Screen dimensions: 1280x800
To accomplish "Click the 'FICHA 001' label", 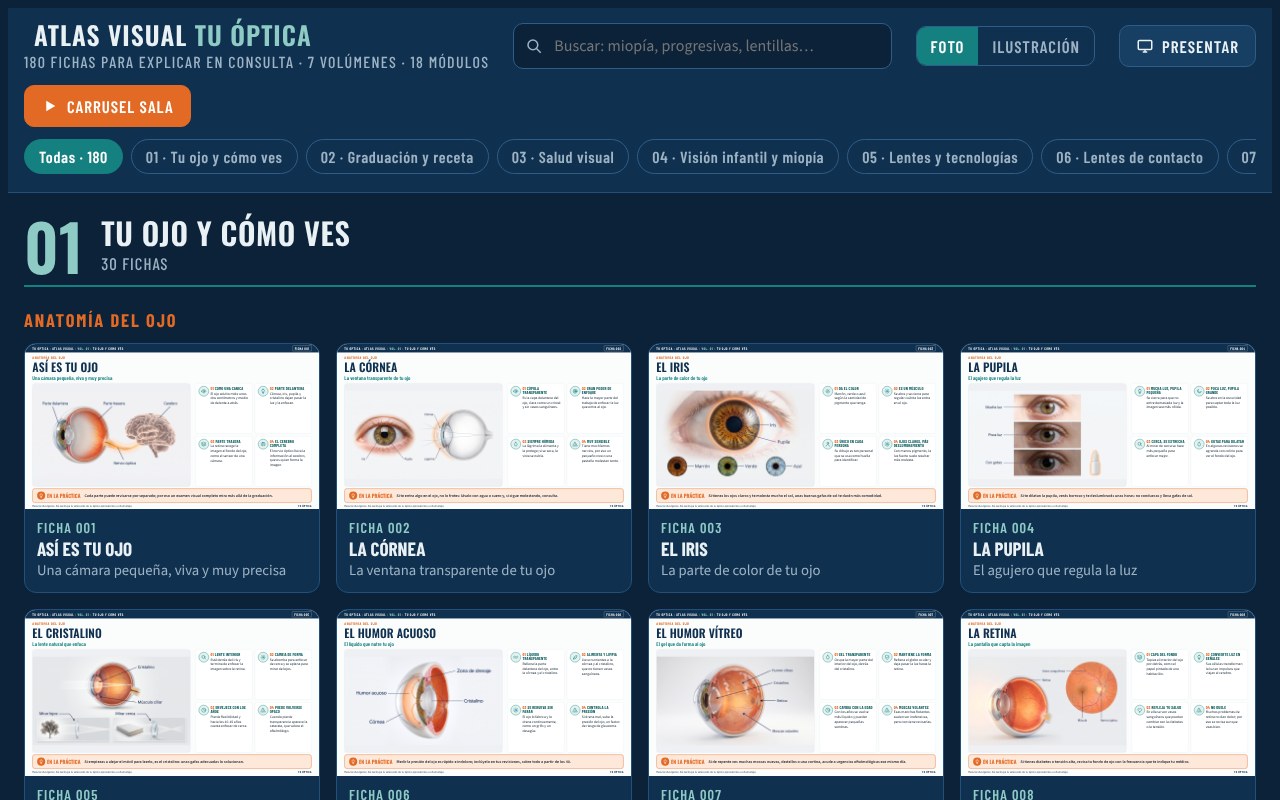I will tap(67, 528).
